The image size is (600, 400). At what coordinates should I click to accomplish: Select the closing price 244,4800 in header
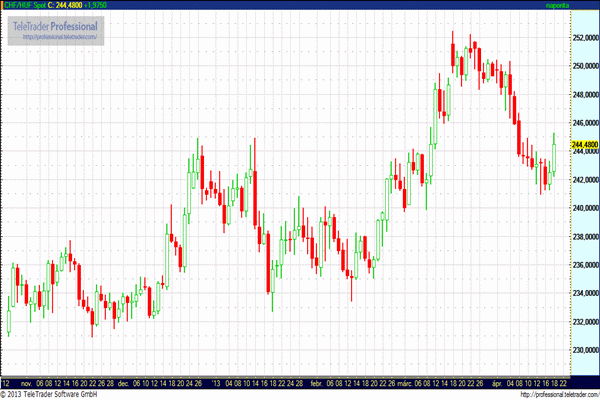(62, 6)
